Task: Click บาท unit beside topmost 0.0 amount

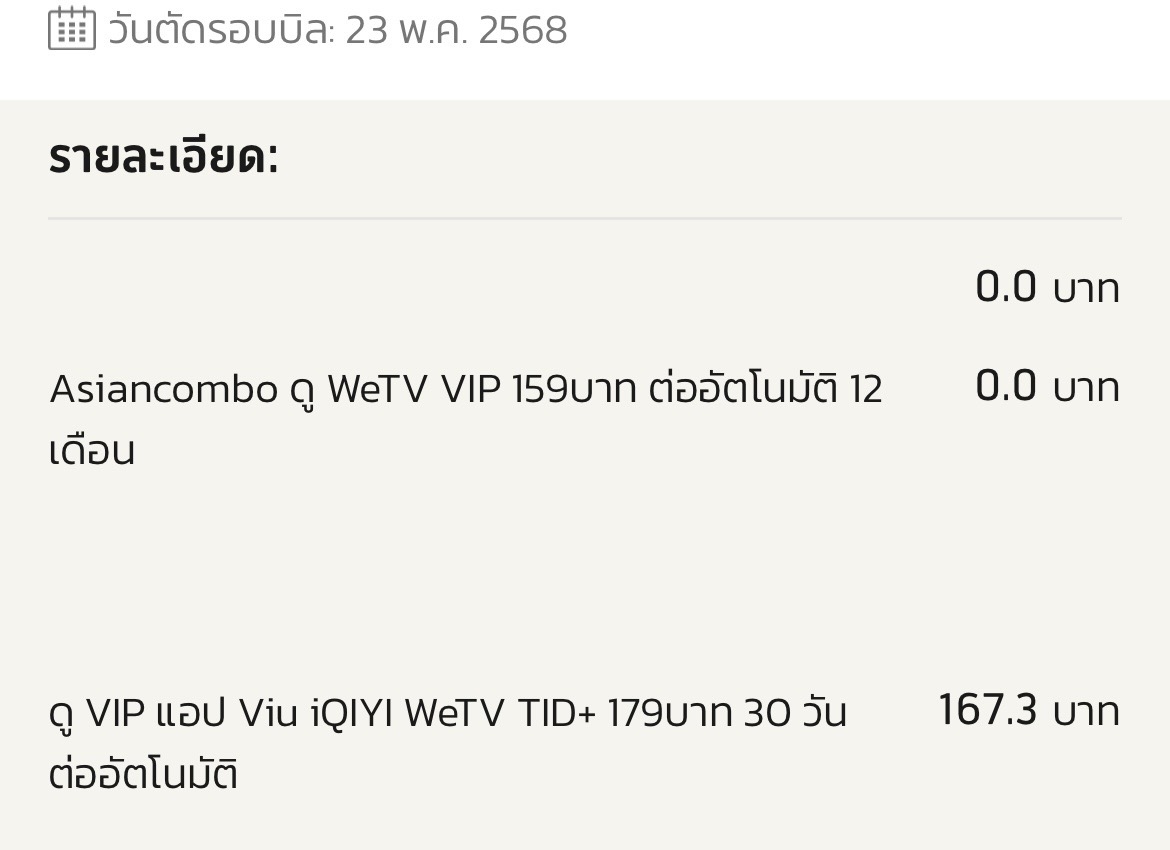Action: pos(1086,290)
